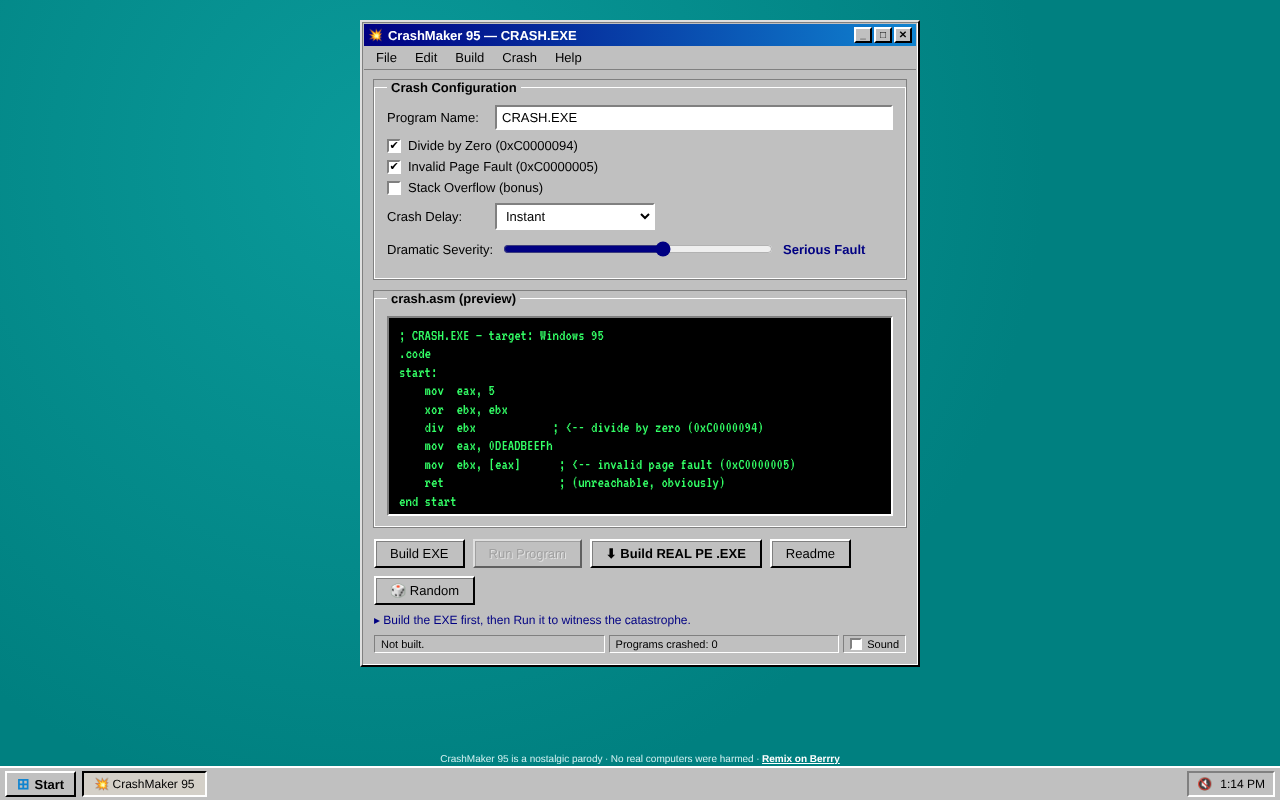Maximize the CrashMaker 95 window

click(x=883, y=35)
